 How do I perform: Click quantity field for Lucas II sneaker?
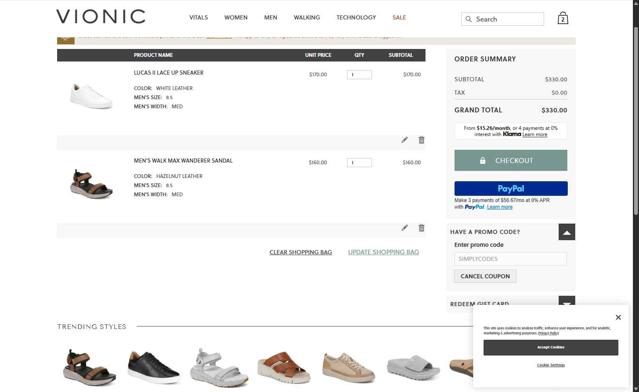[359, 75]
